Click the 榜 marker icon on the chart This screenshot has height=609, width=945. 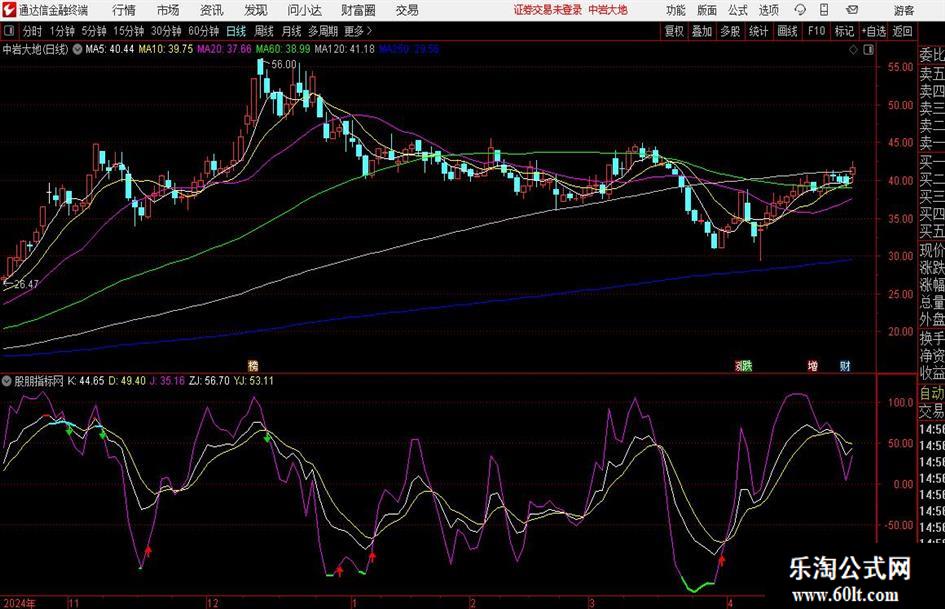pos(253,365)
